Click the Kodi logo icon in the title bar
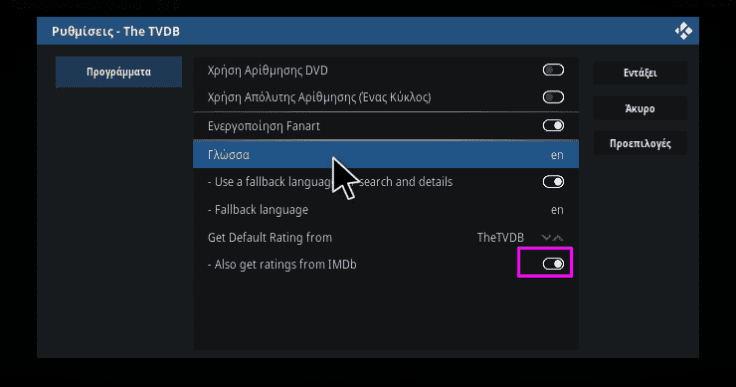This screenshot has height=387, width=736. point(683,31)
